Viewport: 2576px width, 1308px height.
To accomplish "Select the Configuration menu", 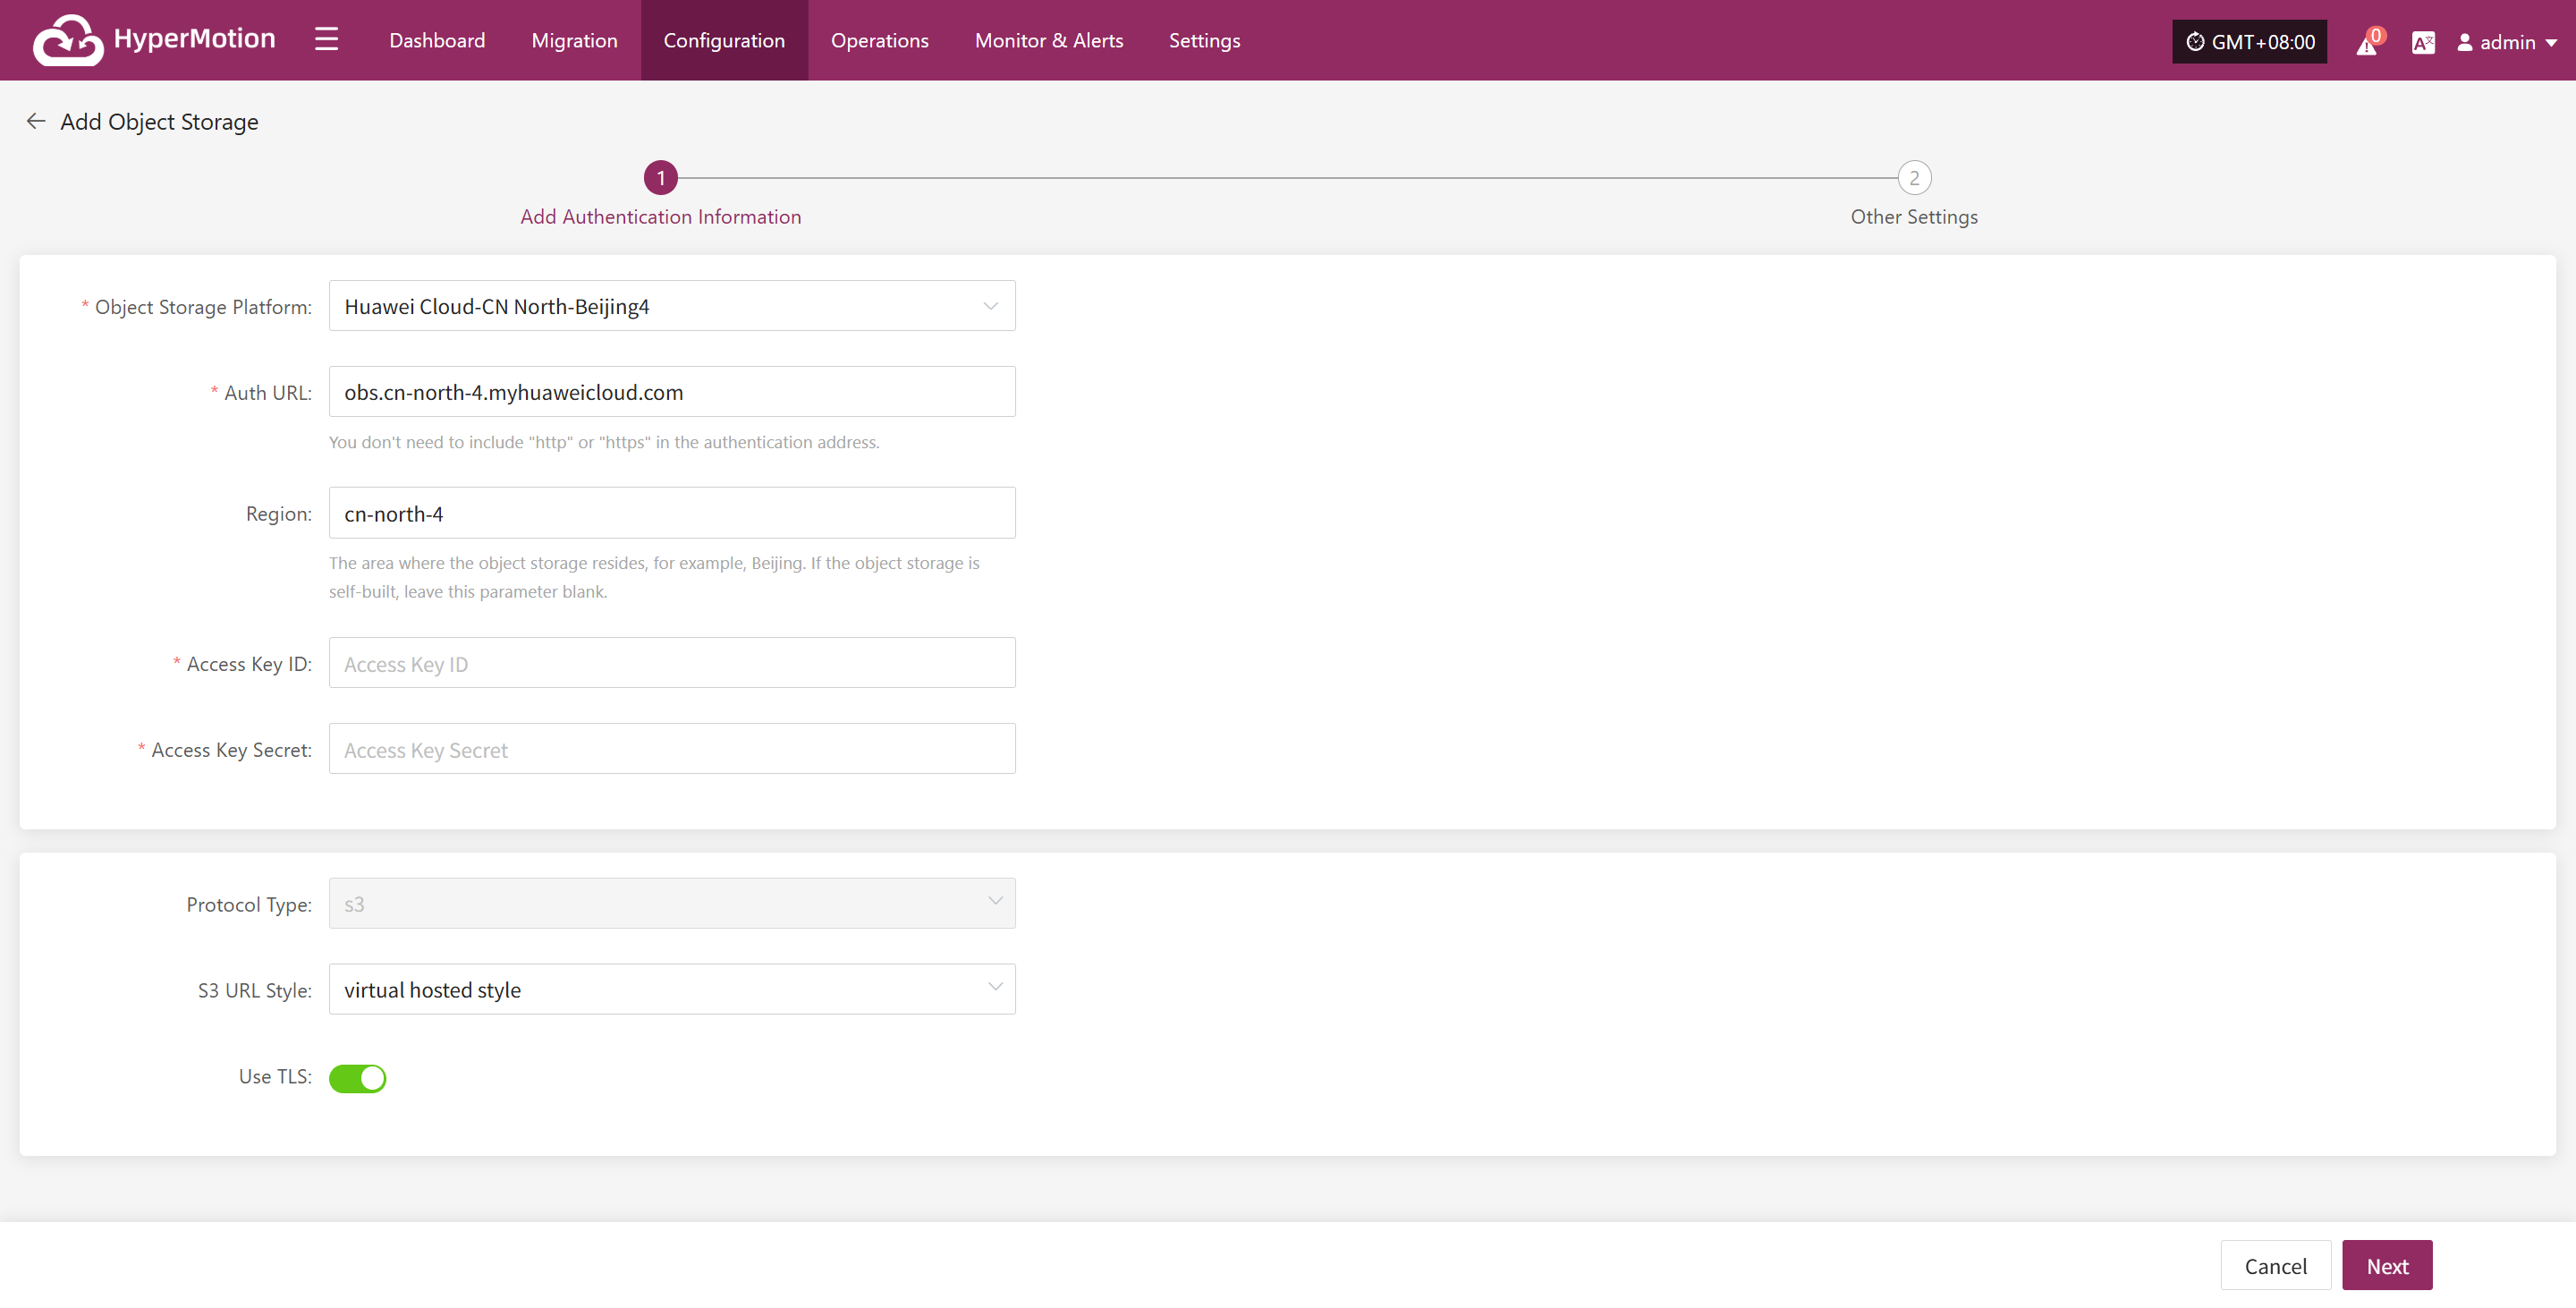I will [x=724, y=40].
